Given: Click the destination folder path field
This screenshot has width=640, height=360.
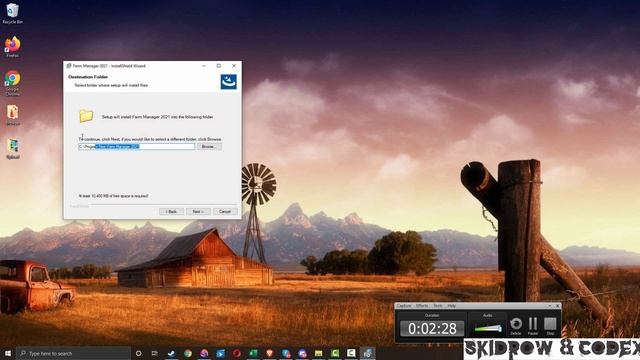Looking at the screenshot, I should coord(136,146).
